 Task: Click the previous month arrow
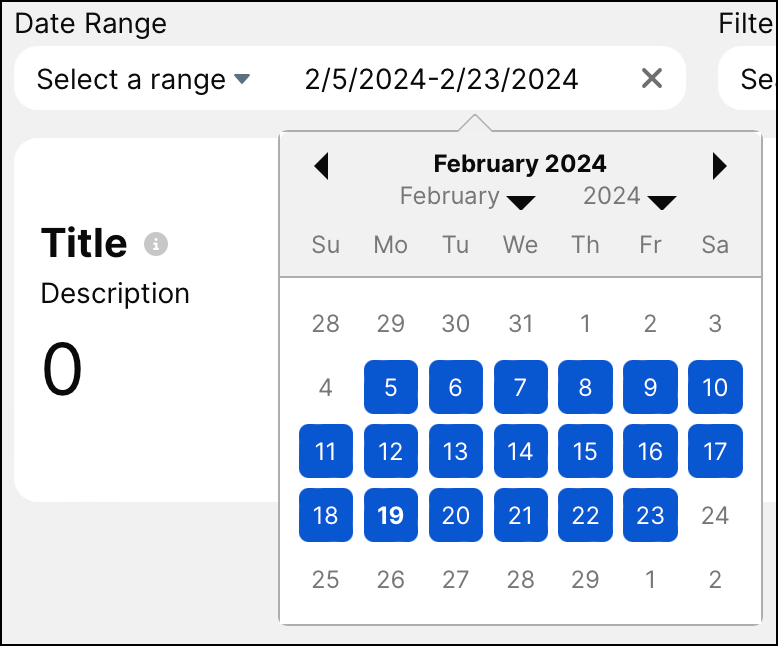tap(321, 166)
